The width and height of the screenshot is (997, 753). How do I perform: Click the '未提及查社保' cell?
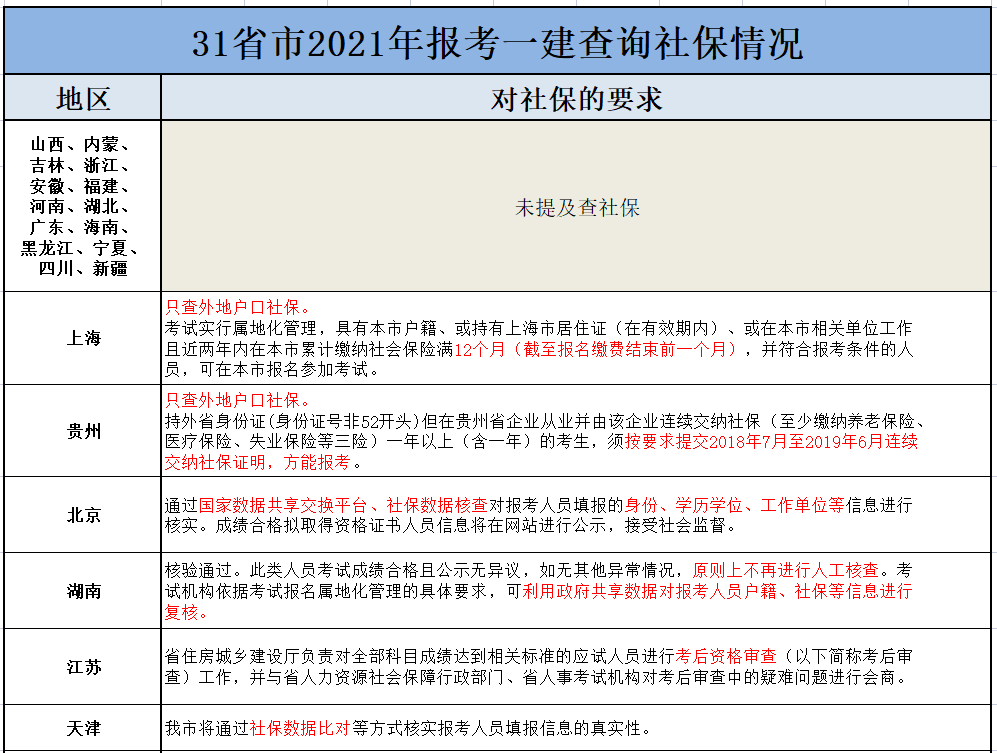pos(576,206)
